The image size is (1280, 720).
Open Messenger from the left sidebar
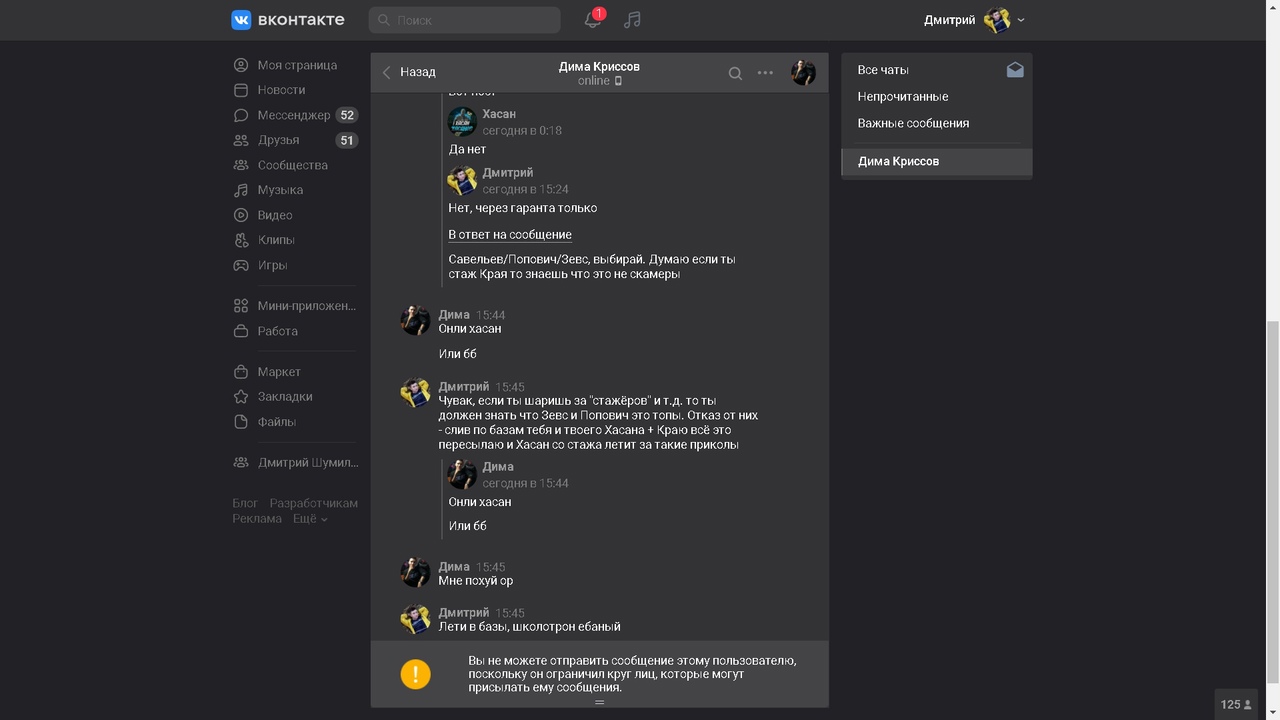click(x=293, y=115)
